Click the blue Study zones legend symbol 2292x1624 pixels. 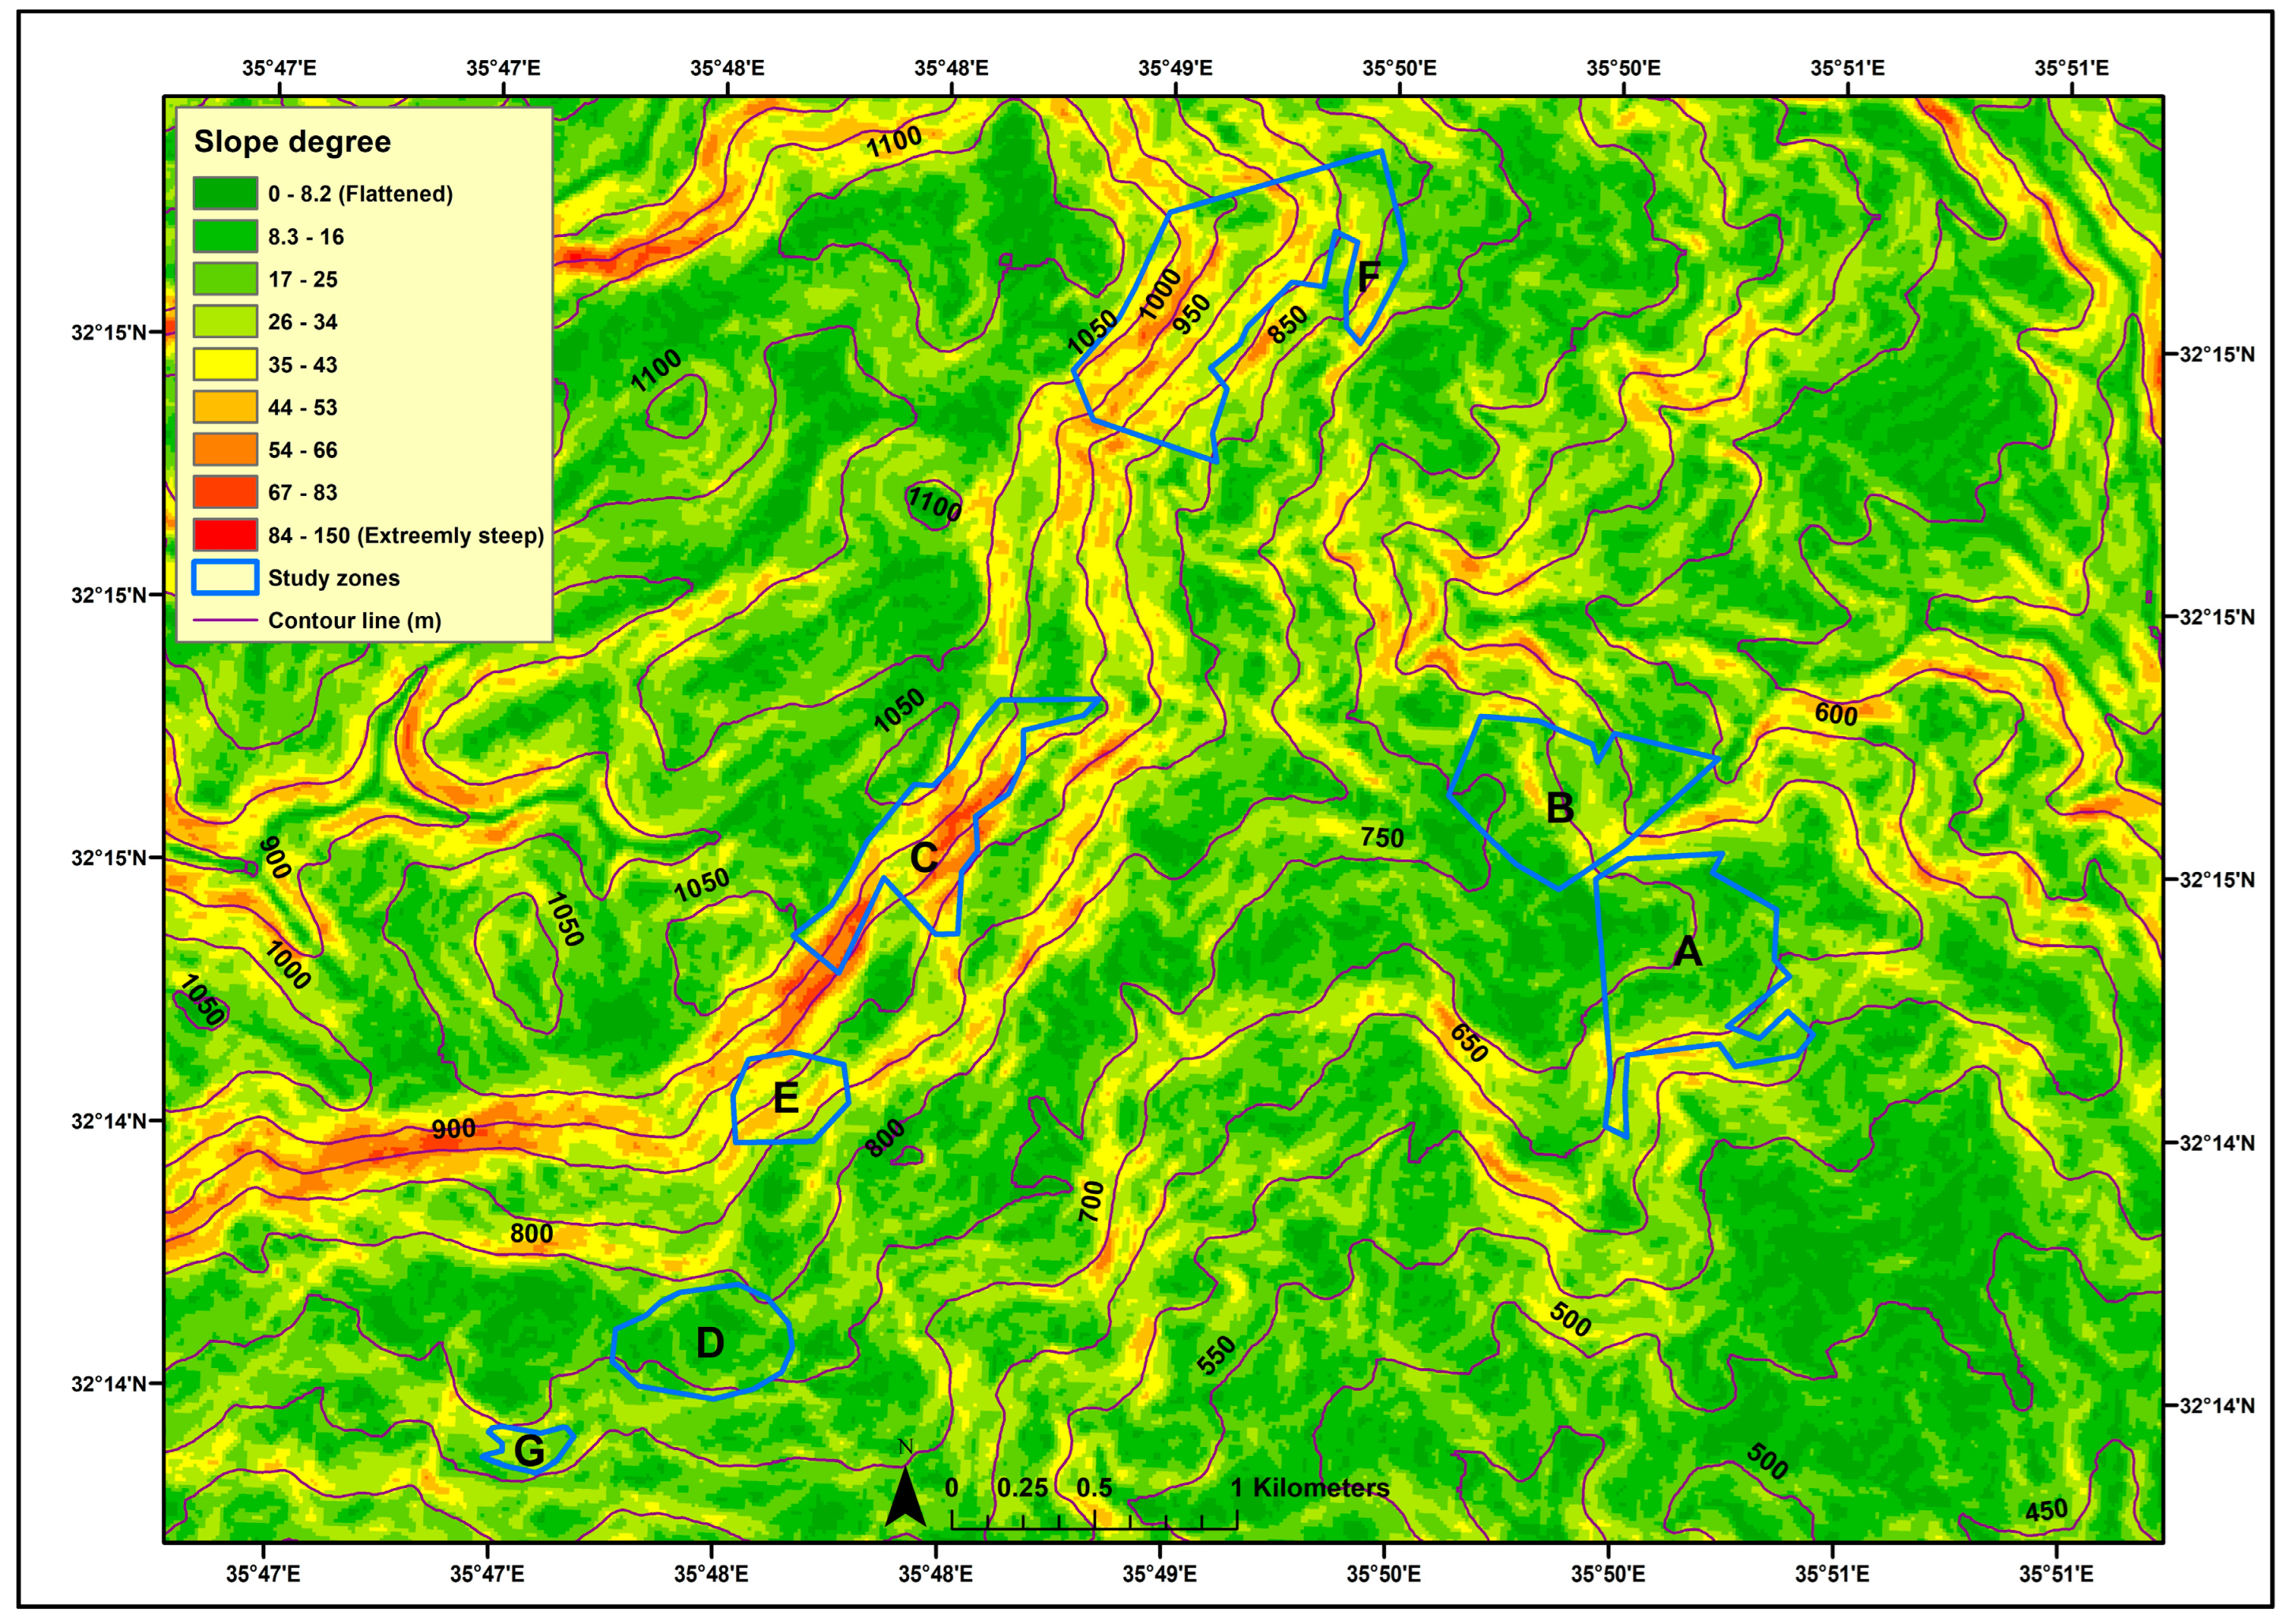225,578
